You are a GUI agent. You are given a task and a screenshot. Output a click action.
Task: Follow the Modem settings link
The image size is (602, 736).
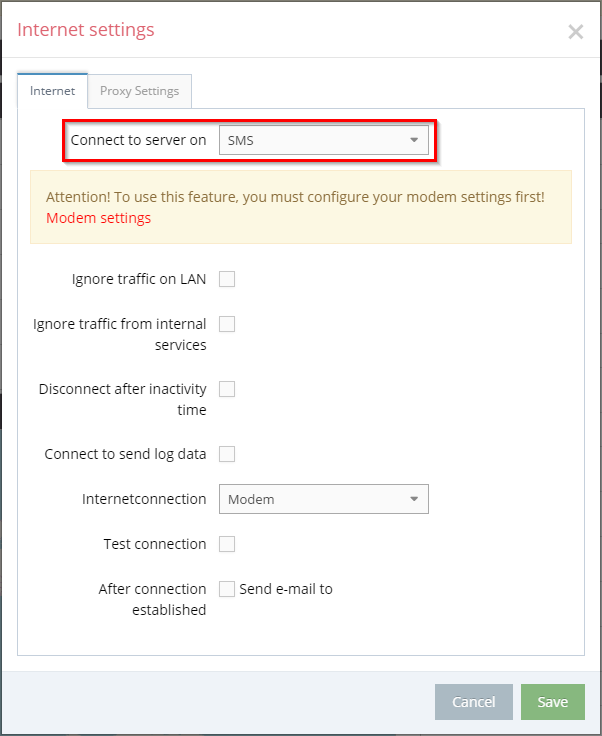(98, 218)
